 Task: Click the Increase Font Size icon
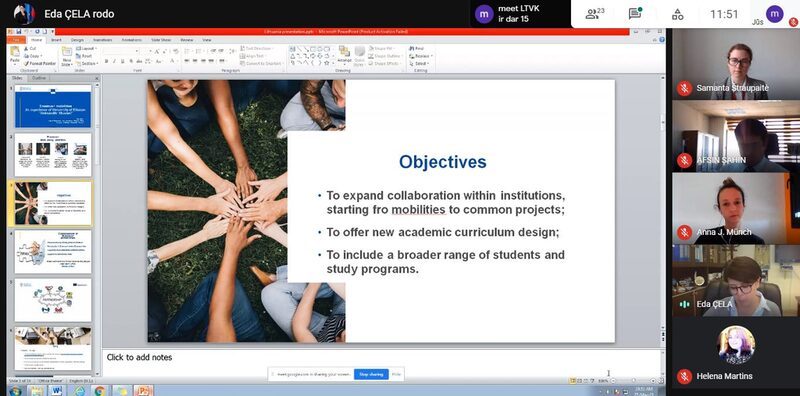pos(156,51)
